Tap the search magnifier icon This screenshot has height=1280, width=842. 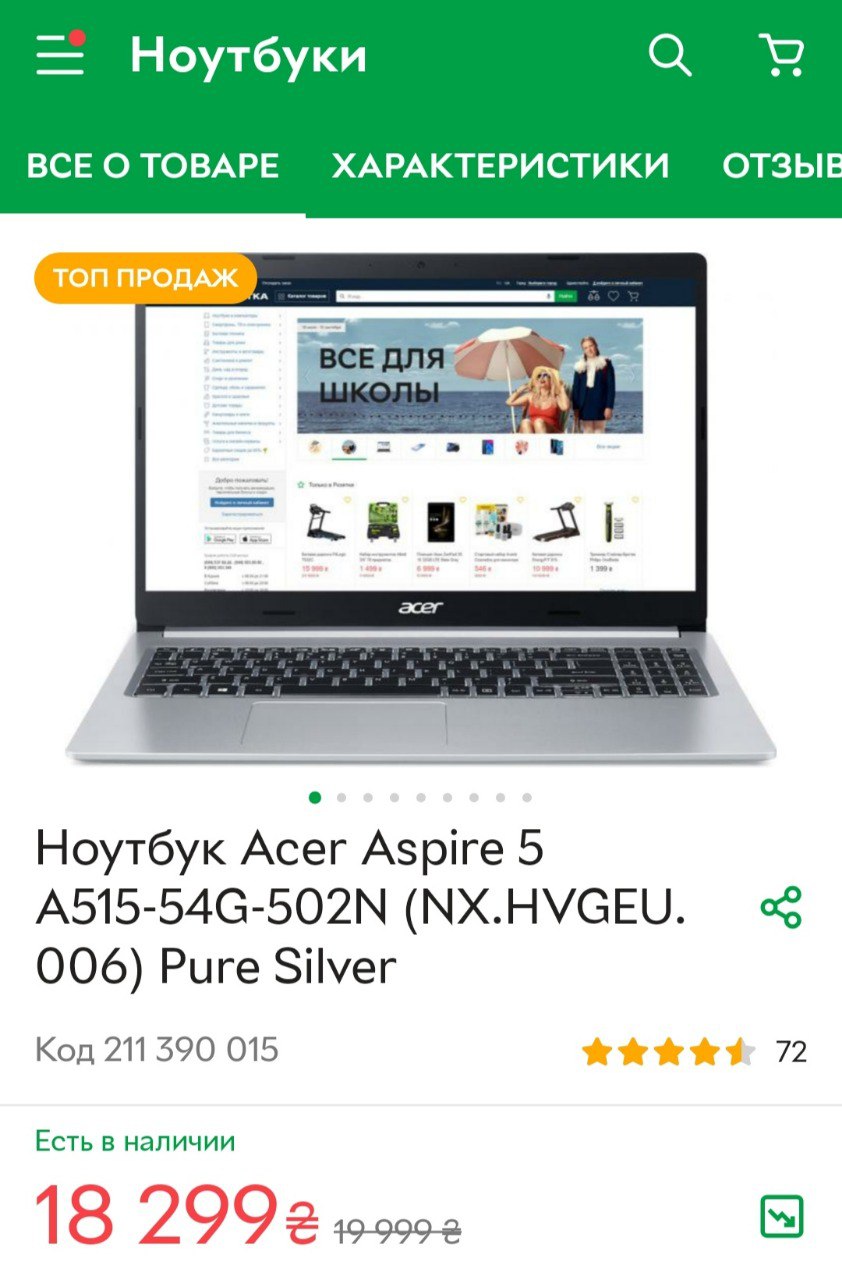pyautogui.click(x=670, y=55)
